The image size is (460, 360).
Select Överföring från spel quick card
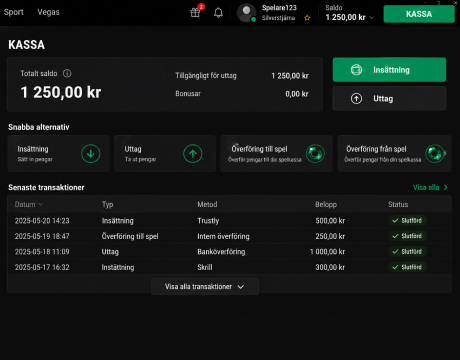[395, 154]
